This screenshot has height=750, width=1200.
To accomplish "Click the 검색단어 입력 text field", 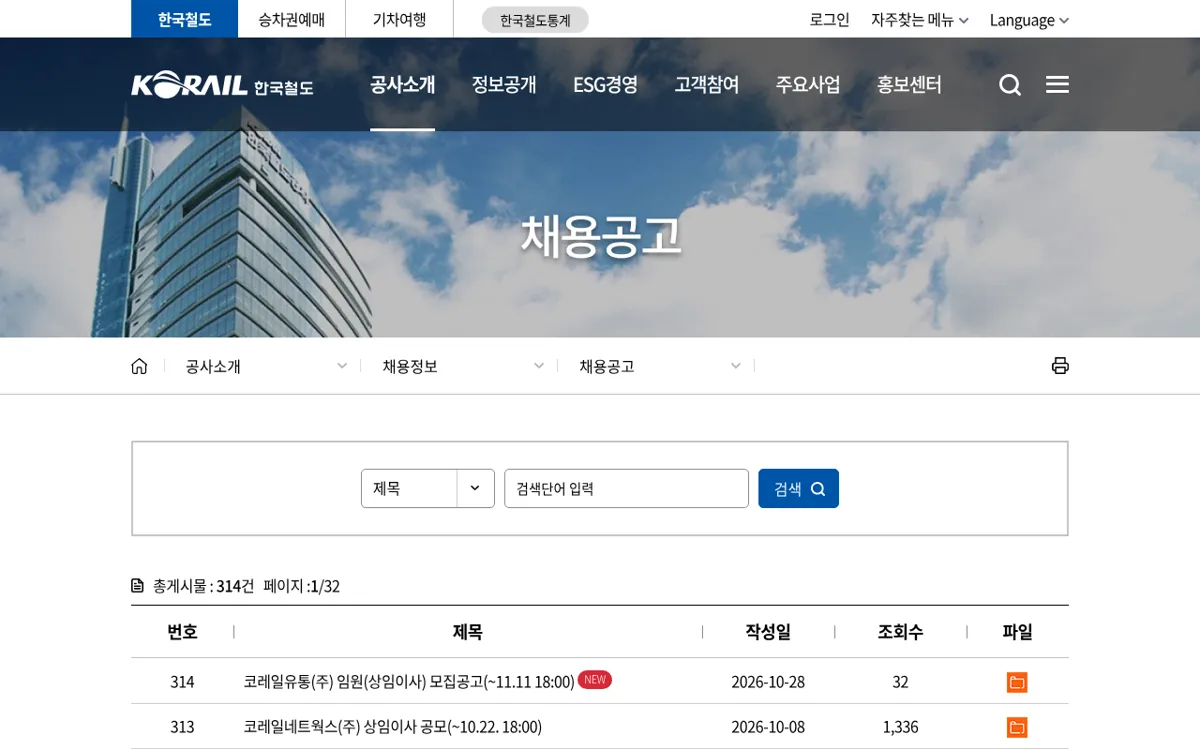I will [626, 488].
